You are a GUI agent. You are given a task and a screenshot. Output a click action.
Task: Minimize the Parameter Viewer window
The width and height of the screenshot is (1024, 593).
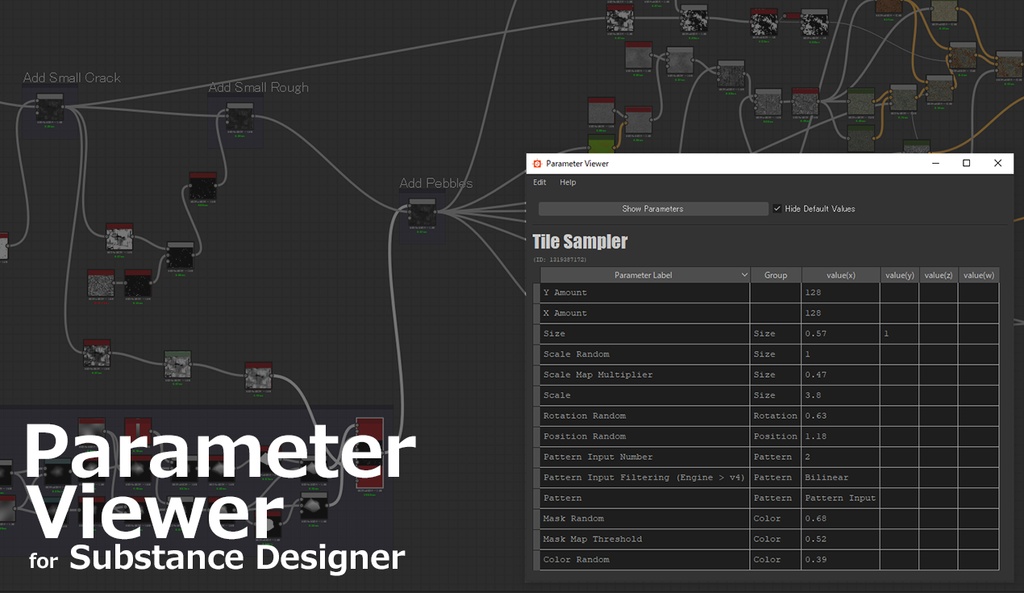click(936, 163)
